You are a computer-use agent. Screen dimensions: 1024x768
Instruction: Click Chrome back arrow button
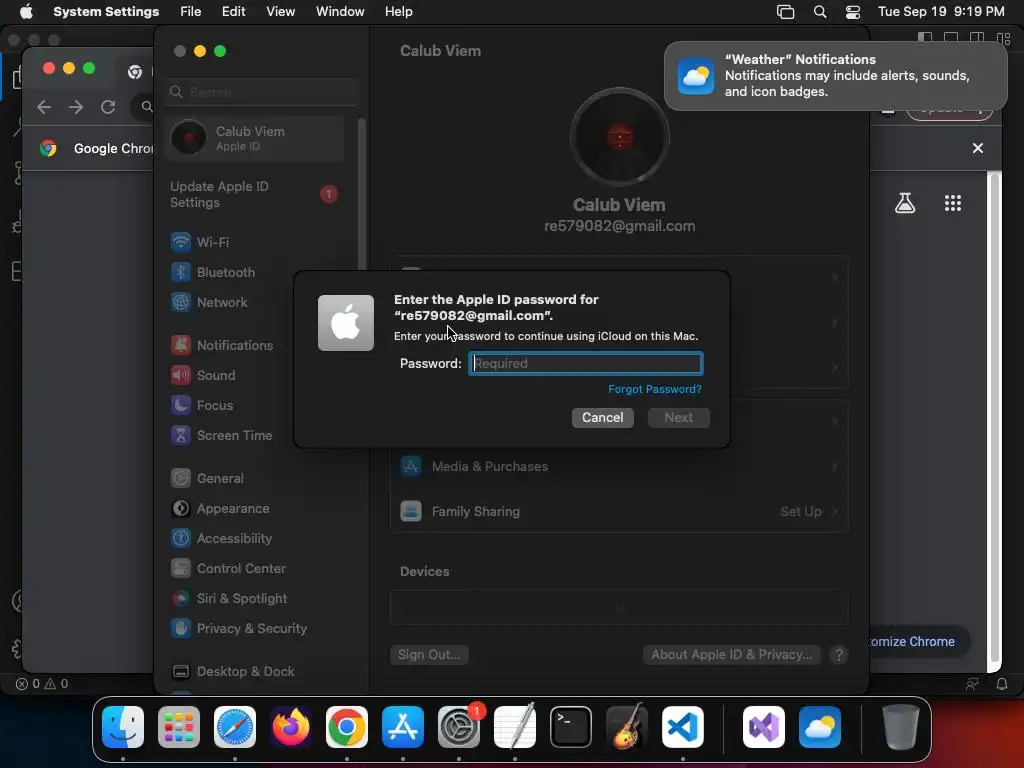44,106
